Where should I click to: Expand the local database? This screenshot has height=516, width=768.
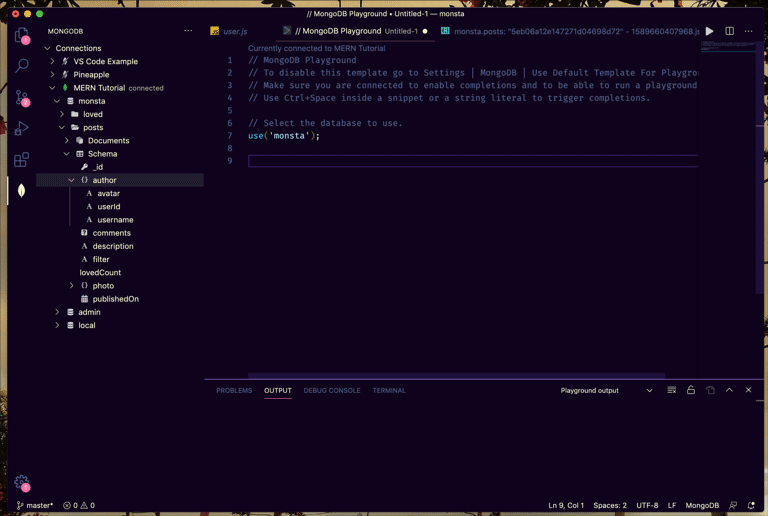(57, 325)
